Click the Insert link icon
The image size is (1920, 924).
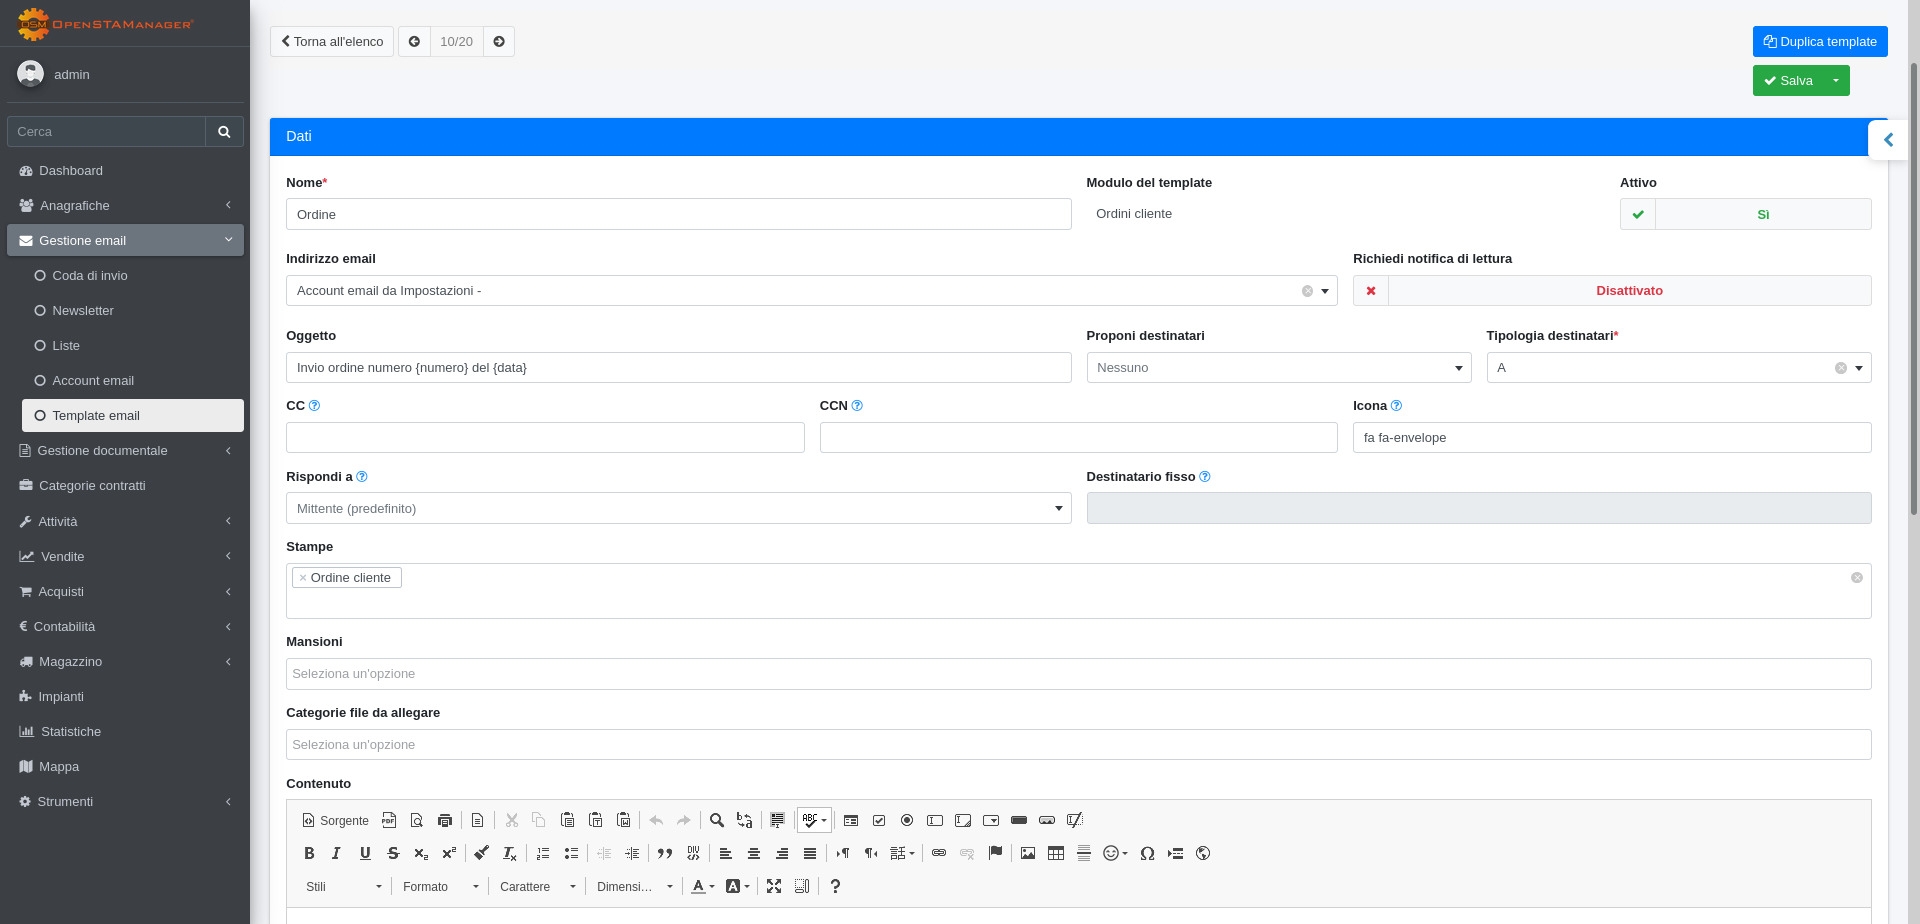tap(938, 853)
